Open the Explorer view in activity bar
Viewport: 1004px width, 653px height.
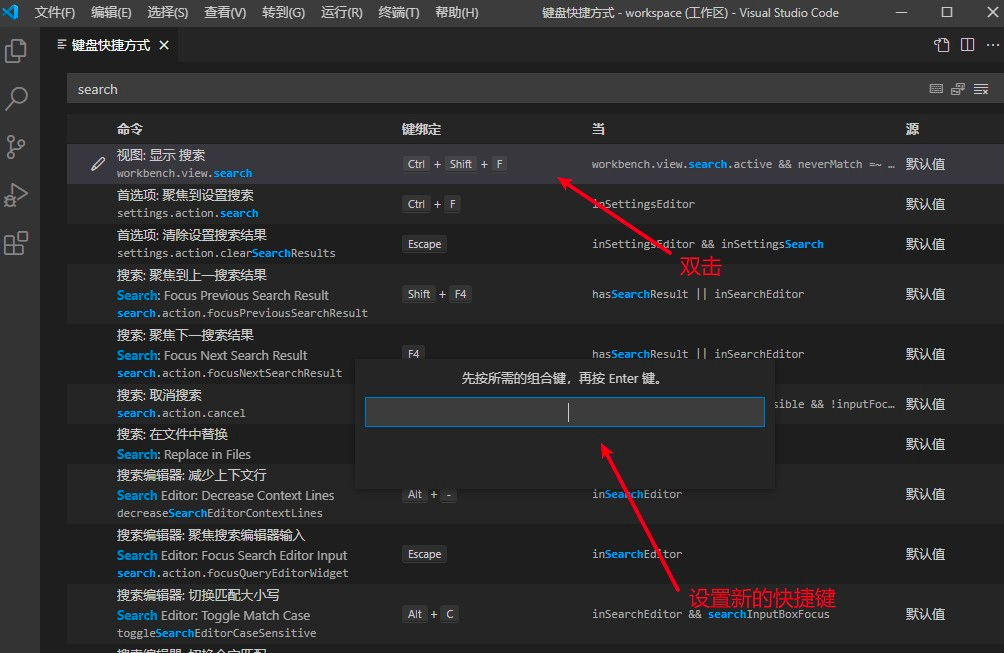(16, 51)
